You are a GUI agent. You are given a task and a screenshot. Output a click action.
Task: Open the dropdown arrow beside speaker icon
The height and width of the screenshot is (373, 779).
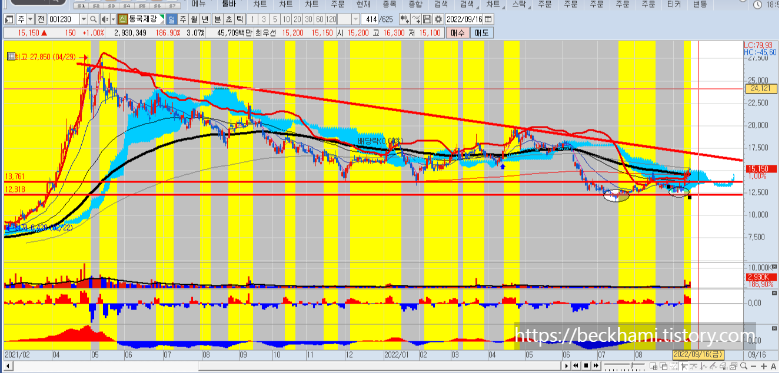(x=113, y=19)
